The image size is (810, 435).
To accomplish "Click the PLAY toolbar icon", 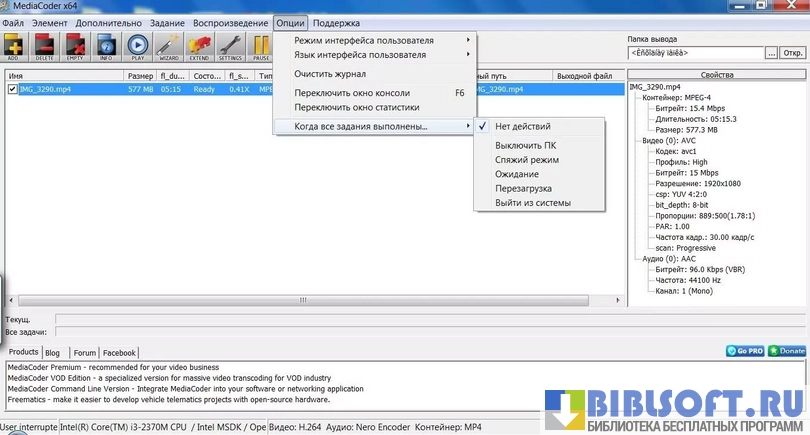I will click(137, 46).
